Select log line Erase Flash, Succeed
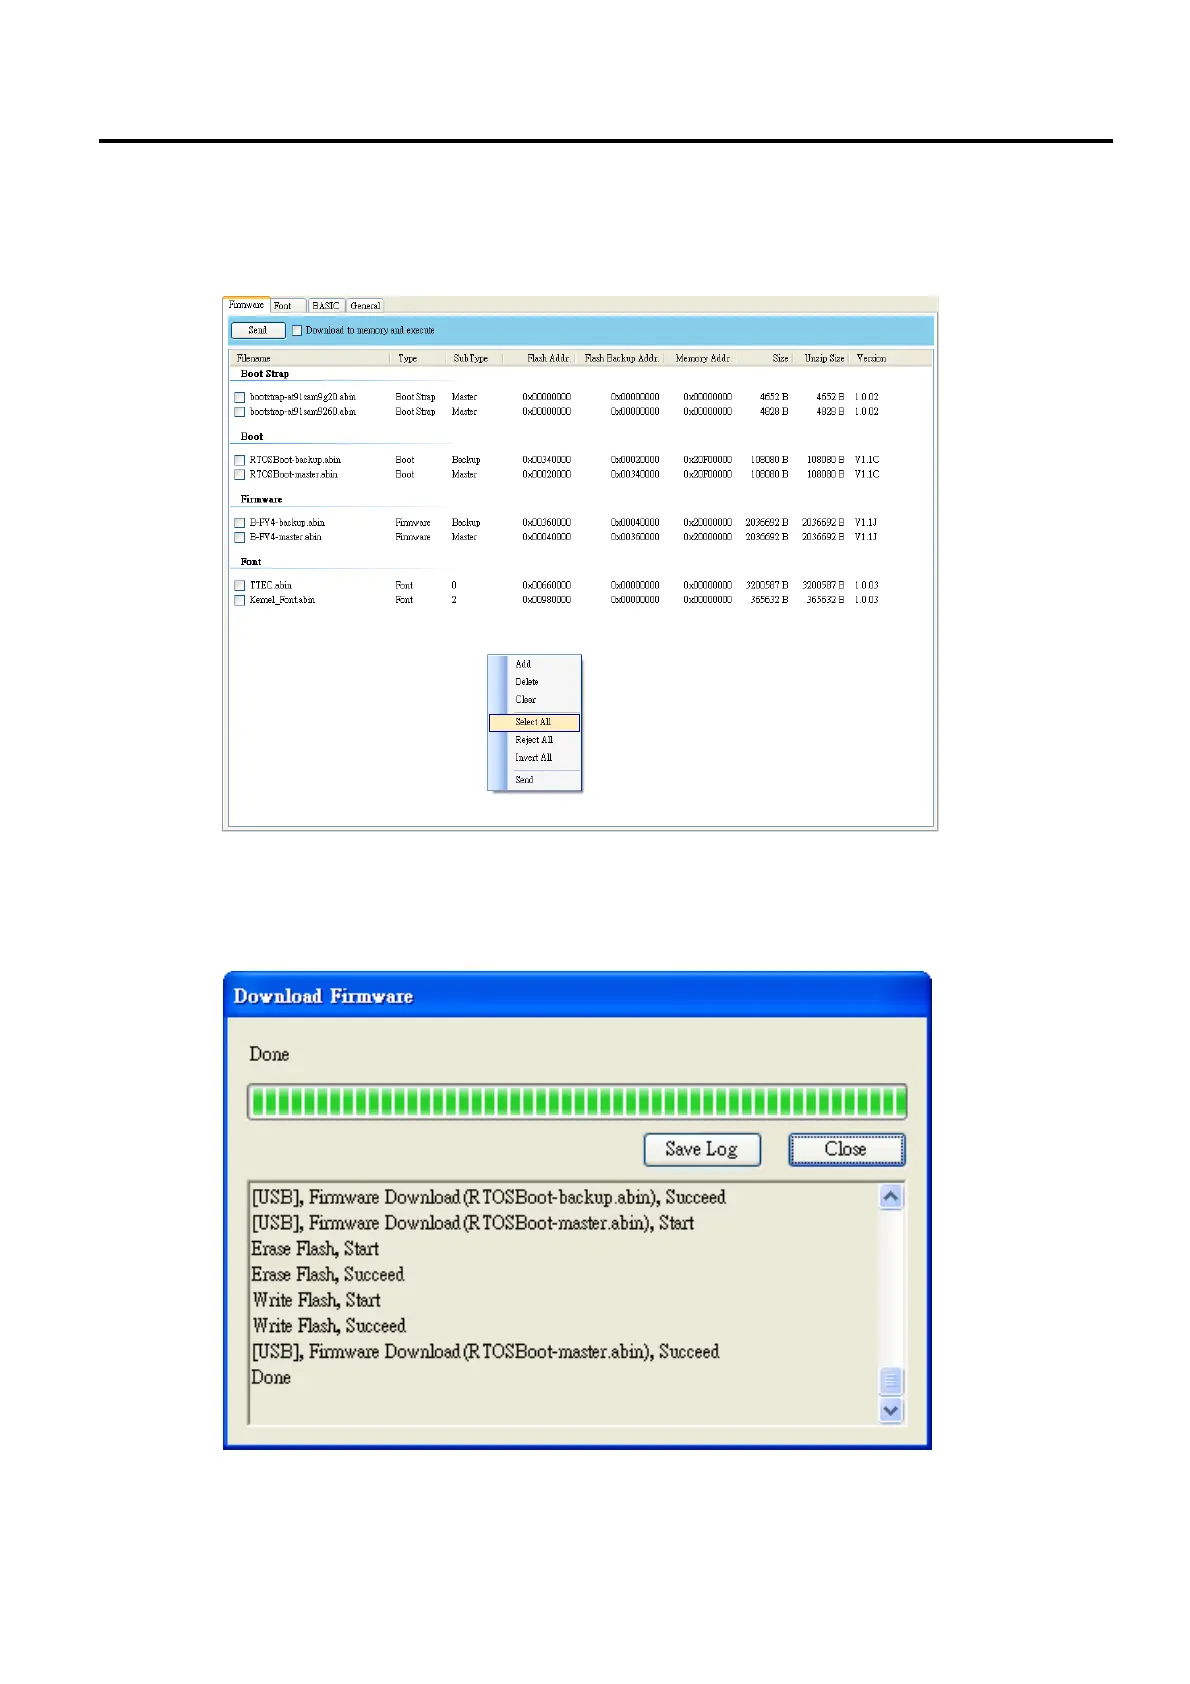 pyautogui.click(x=328, y=1275)
